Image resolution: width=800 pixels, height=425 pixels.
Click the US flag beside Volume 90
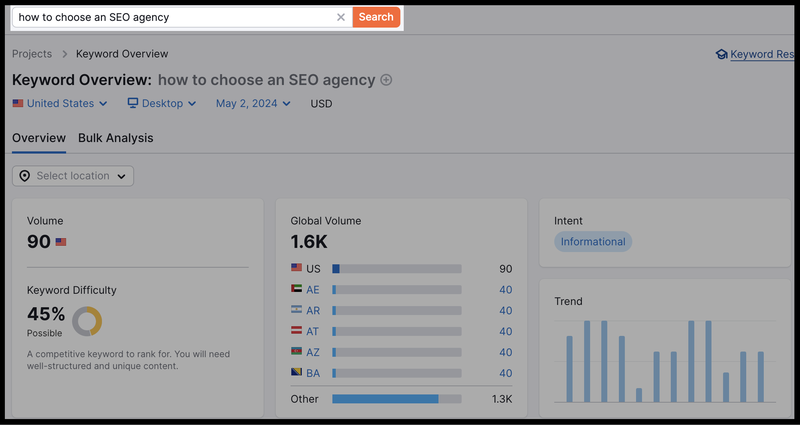point(61,242)
